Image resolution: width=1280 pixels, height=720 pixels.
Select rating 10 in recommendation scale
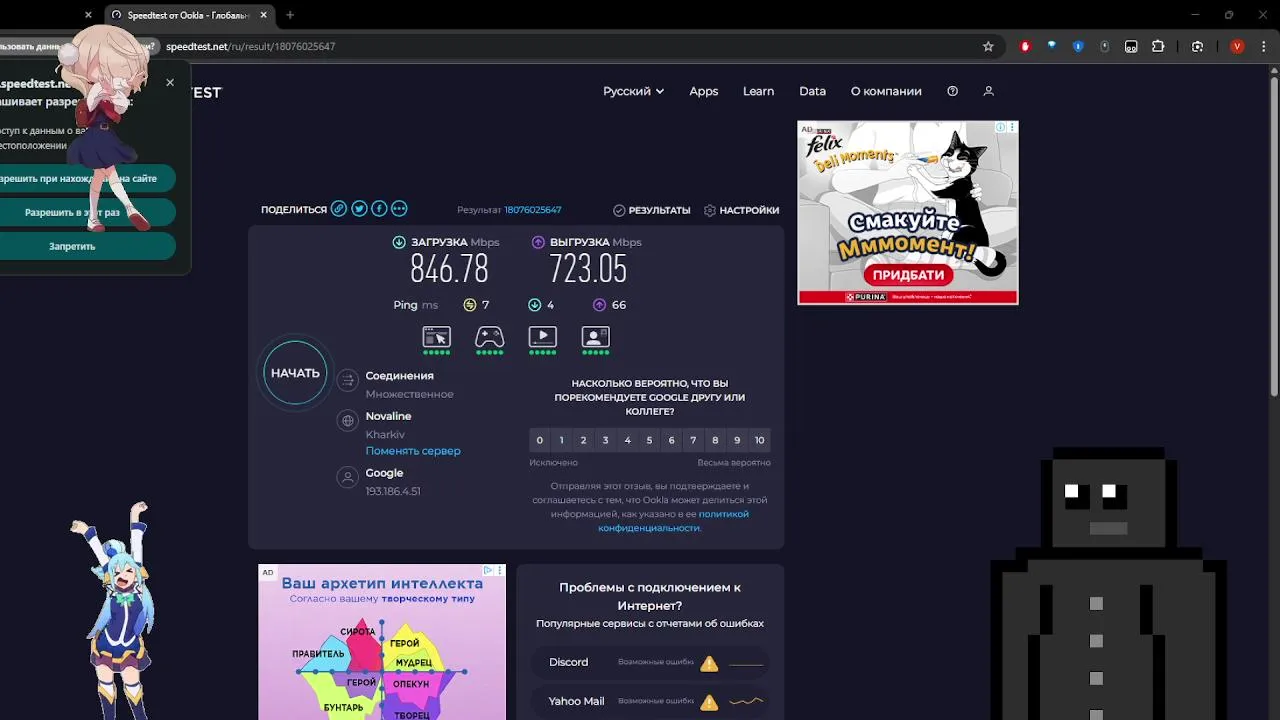[x=760, y=440]
